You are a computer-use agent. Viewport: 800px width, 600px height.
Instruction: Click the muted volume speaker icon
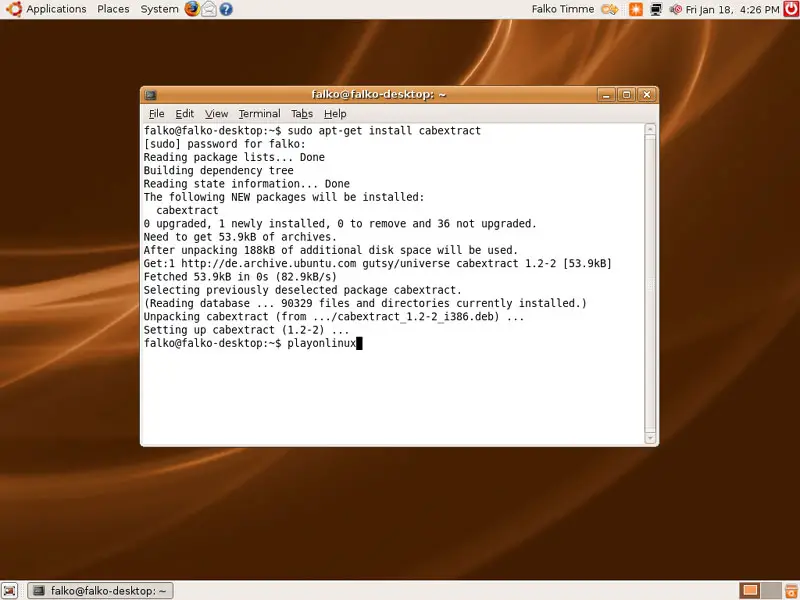pos(676,9)
